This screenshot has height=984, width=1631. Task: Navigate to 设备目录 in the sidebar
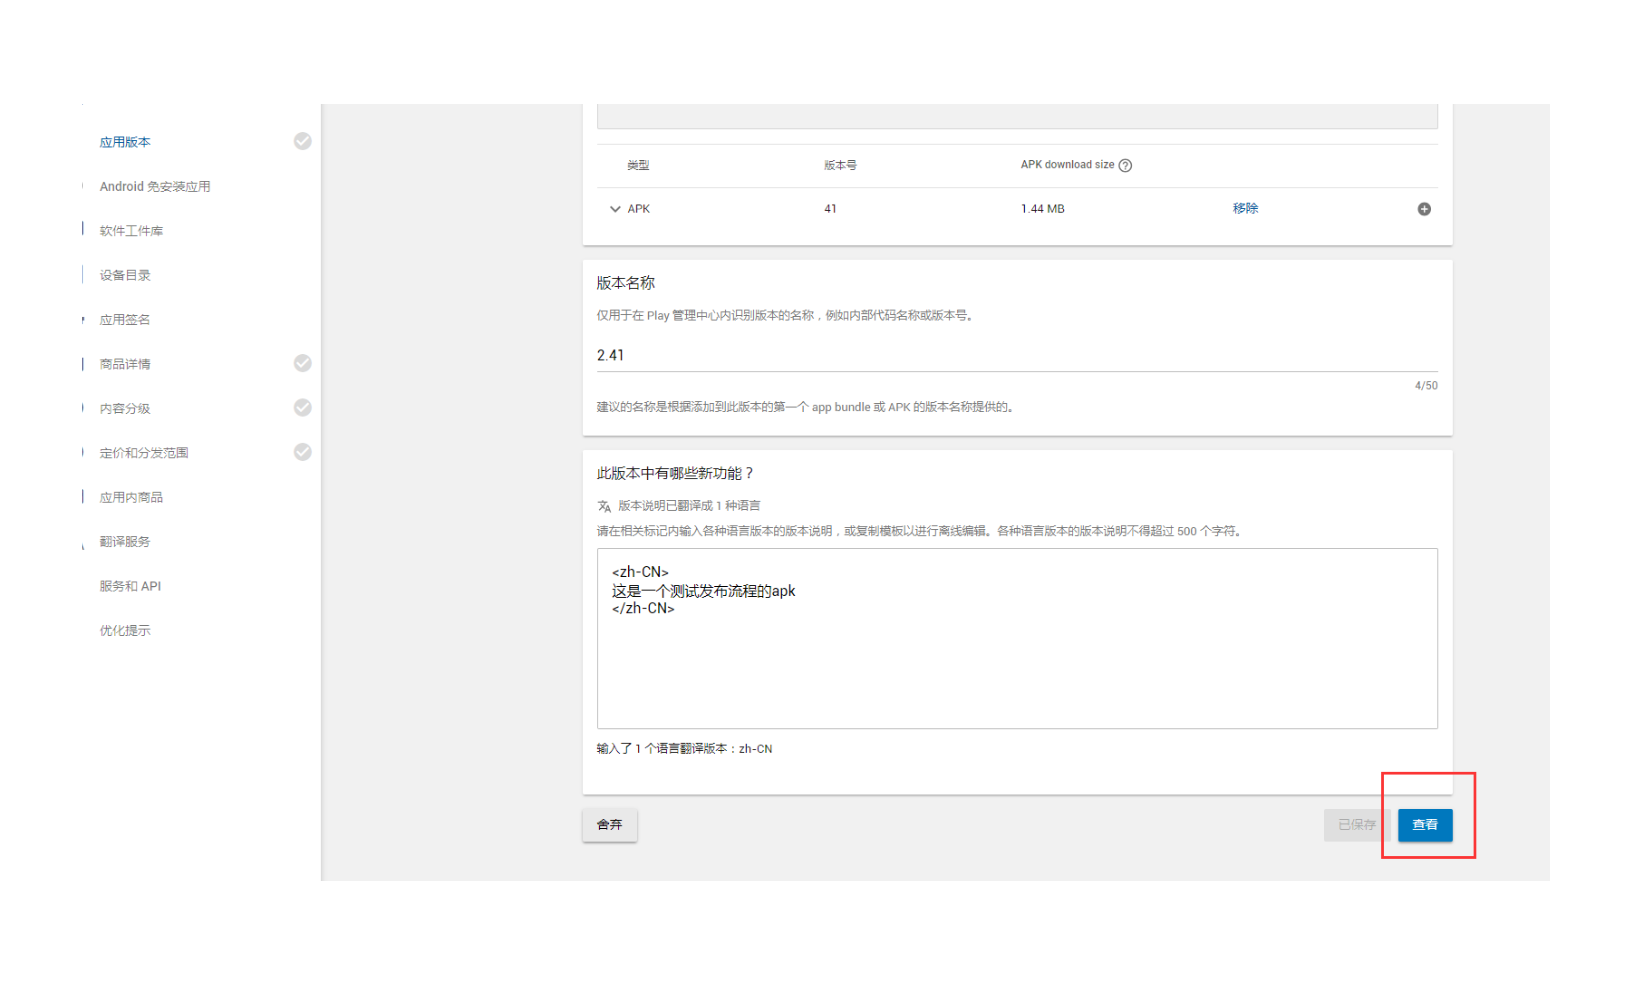(x=125, y=275)
